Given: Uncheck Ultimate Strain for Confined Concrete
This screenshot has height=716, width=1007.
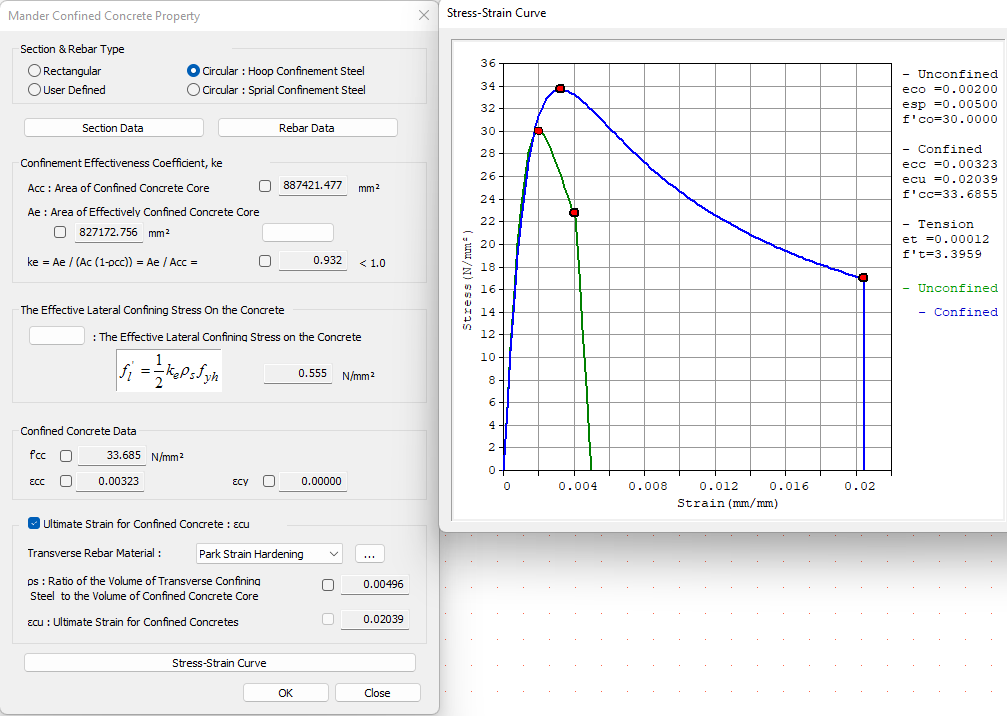Looking at the screenshot, I should [x=35, y=523].
